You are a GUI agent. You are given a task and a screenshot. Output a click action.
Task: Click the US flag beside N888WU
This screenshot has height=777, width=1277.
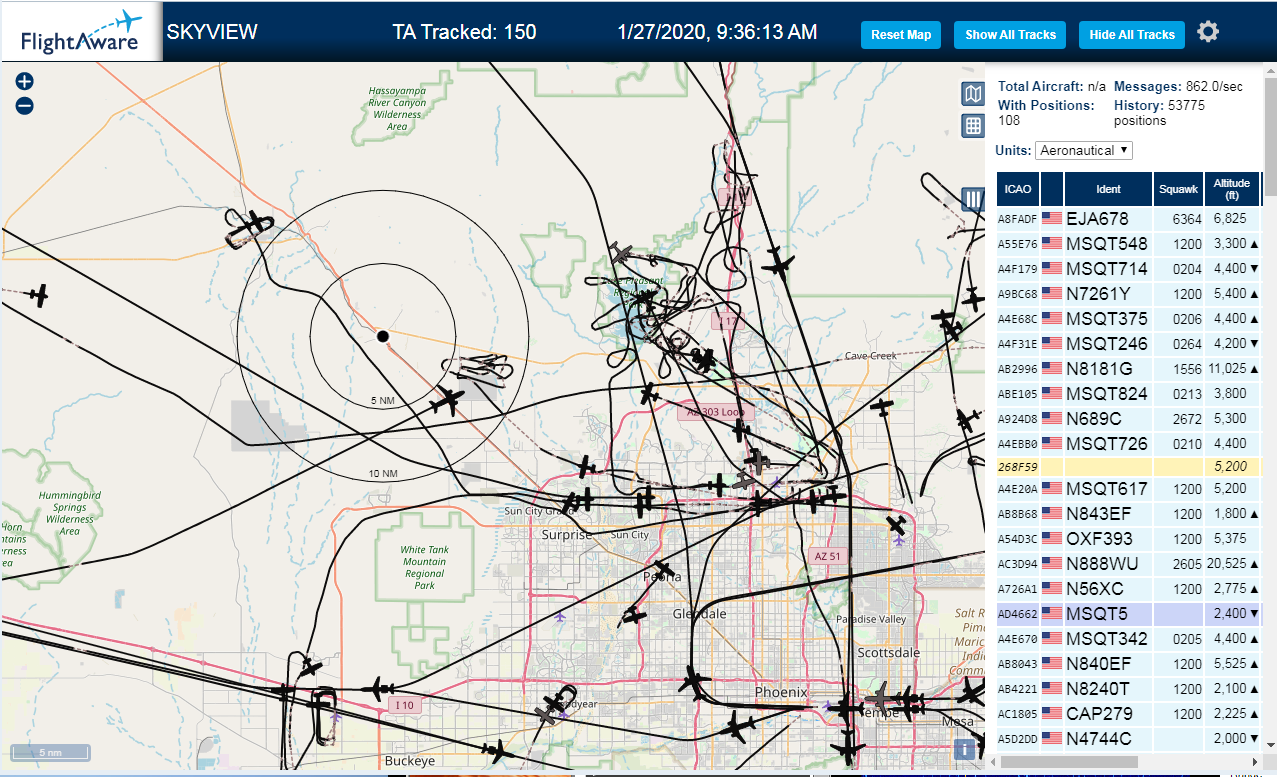coord(1052,564)
